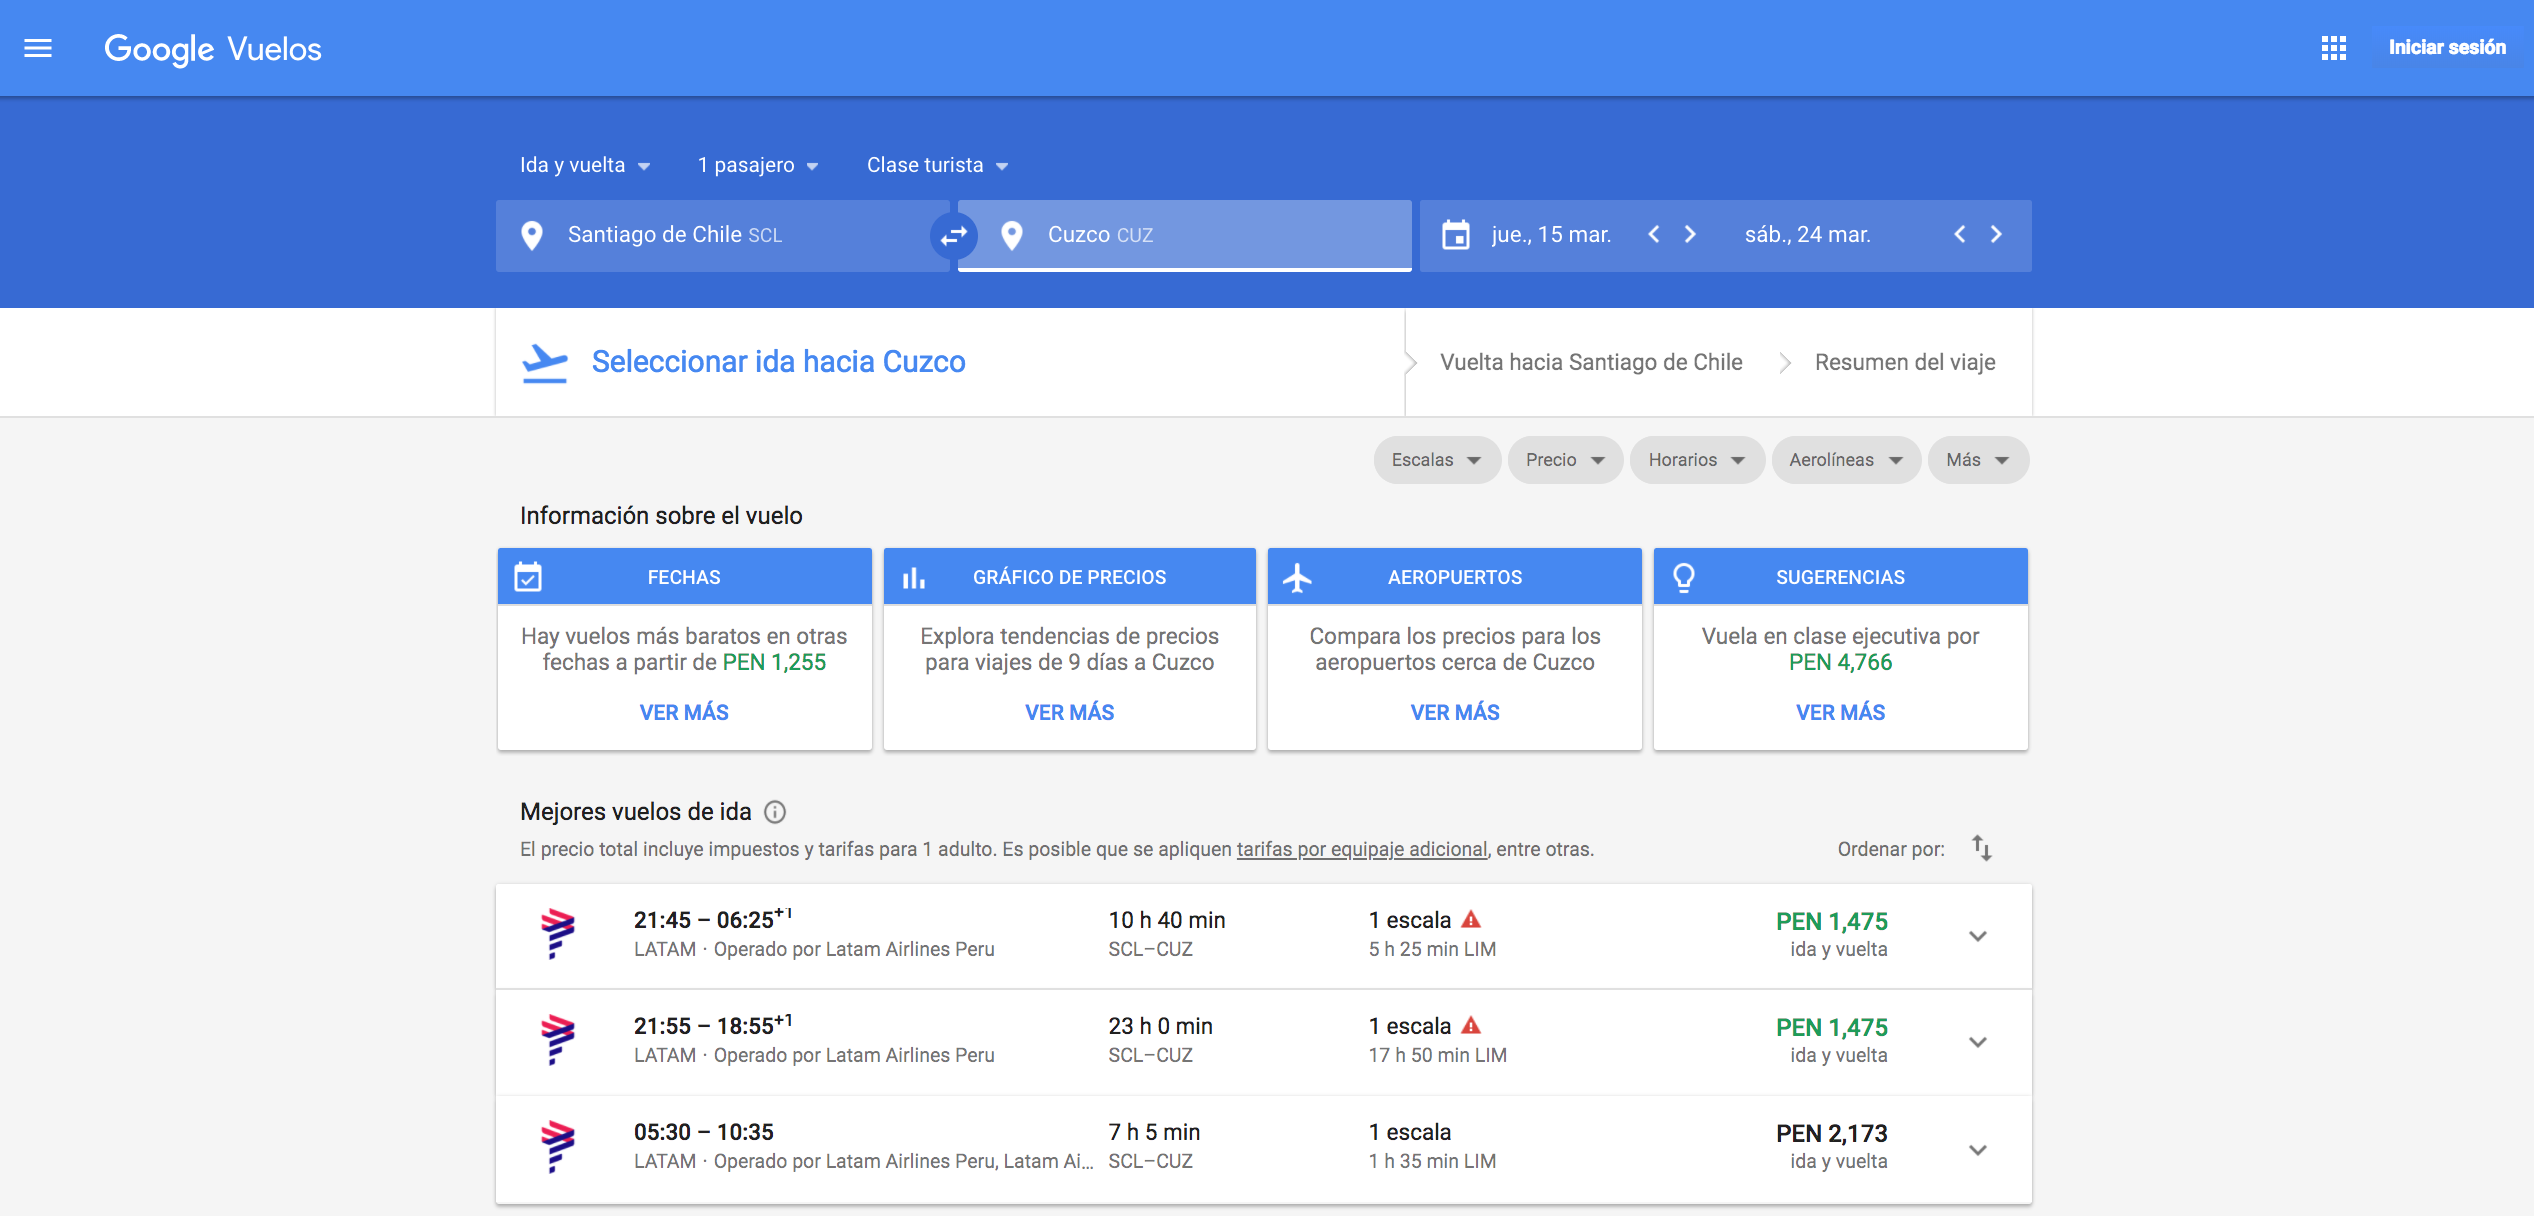Image resolution: width=2534 pixels, height=1216 pixels.
Task: Go to previous return date
Action: [1960, 234]
